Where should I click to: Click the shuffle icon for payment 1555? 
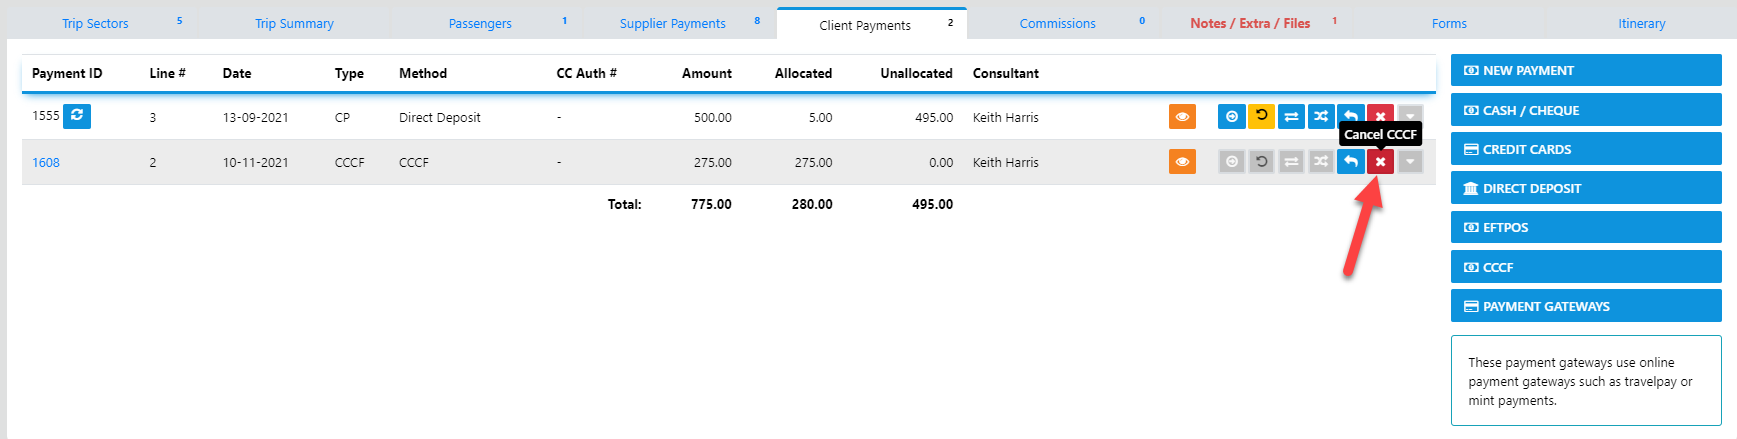(x=1320, y=116)
